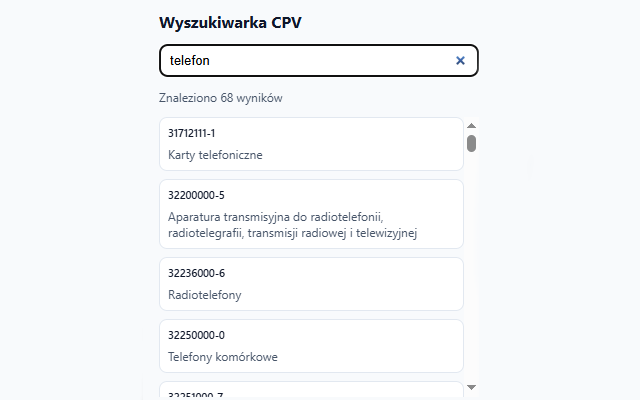Select the result code 32200000-5
The height and width of the screenshot is (400, 640).
pyautogui.click(x=196, y=195)
